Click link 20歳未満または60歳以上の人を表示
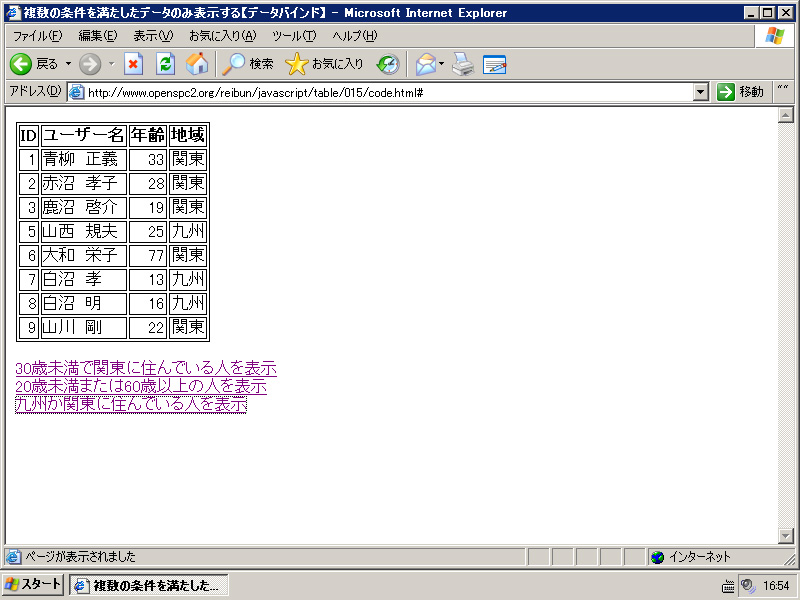Image resolution: width=800 pixels, height=600 pixels. coord(140,386)
